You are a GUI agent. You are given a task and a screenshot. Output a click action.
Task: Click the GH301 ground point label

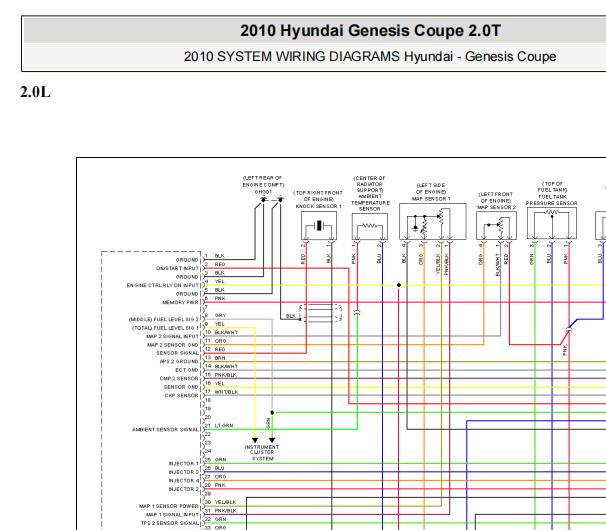(x=263, y=192)
